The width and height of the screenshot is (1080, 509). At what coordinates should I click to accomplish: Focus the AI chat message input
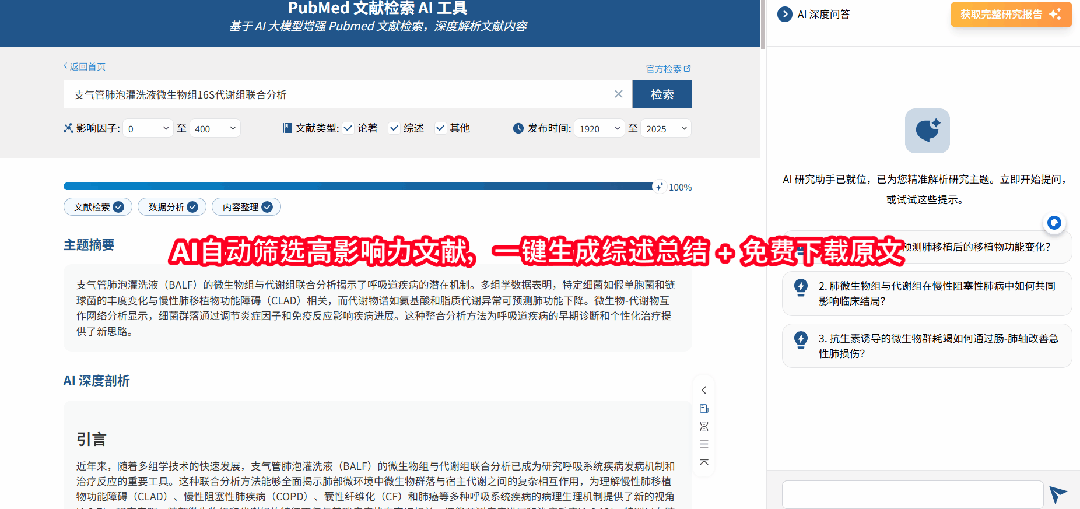coord(913,494)
